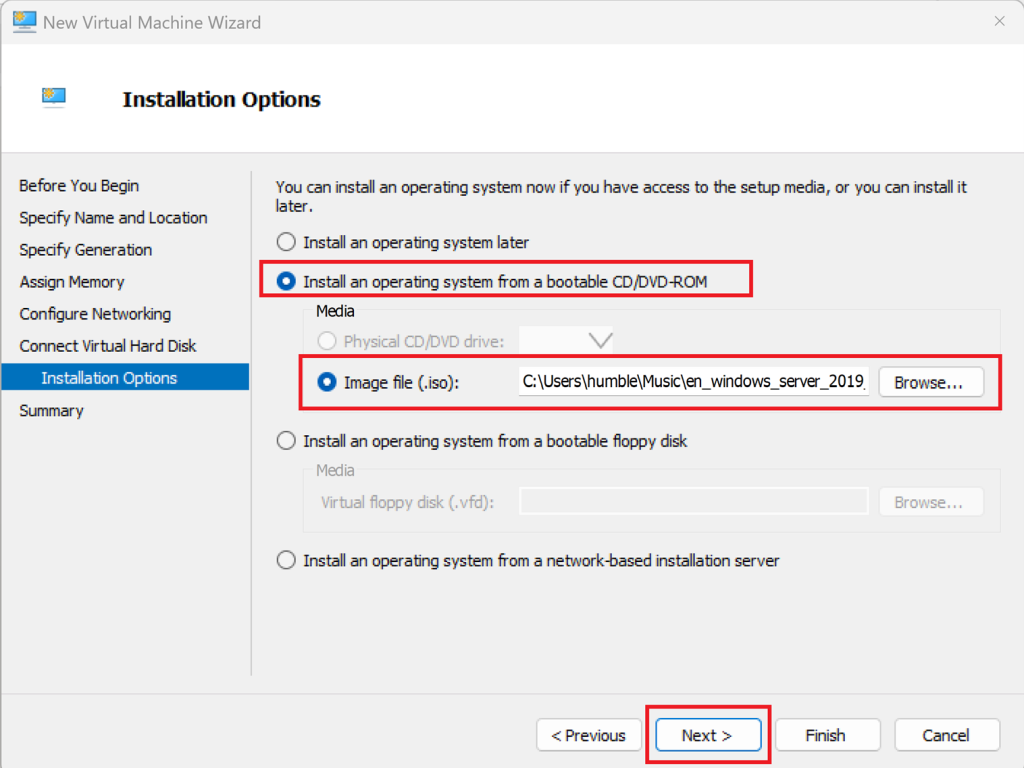
Task: Click the Previous button
Action: point(588,735)
